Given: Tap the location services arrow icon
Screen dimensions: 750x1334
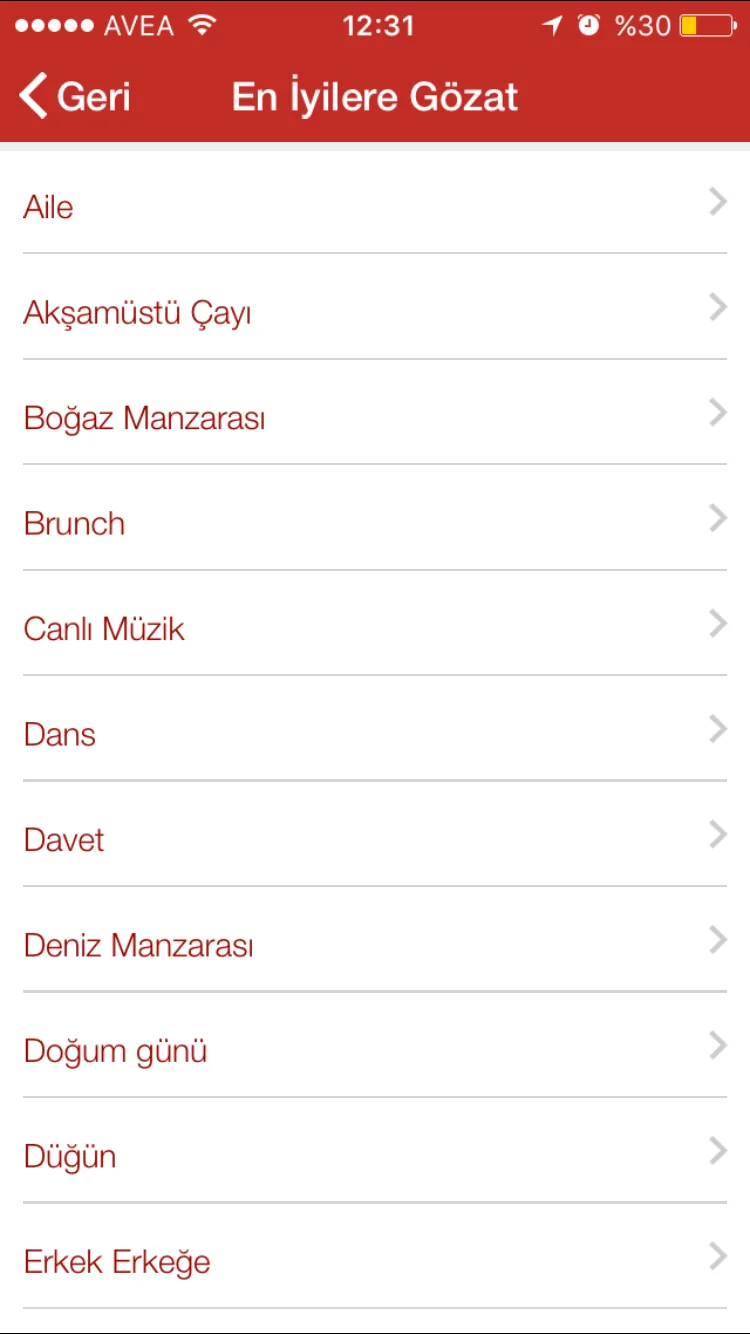Looking at the screenshot, I should coord(553,25).
